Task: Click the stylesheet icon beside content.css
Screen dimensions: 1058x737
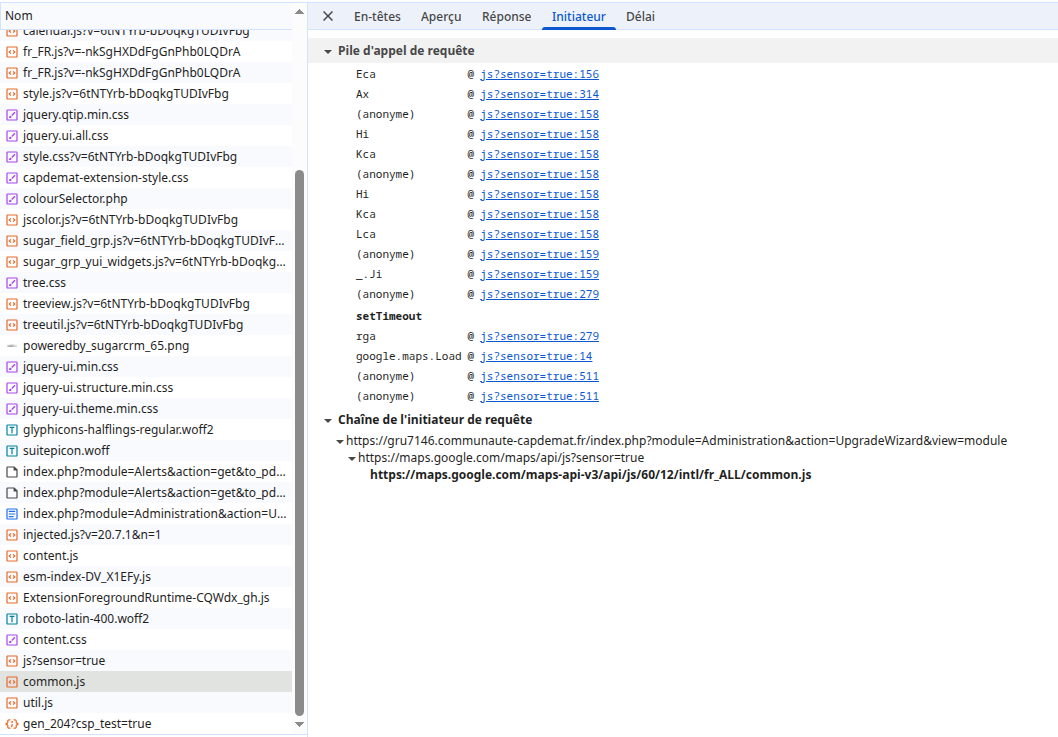Action: (11, 640)
